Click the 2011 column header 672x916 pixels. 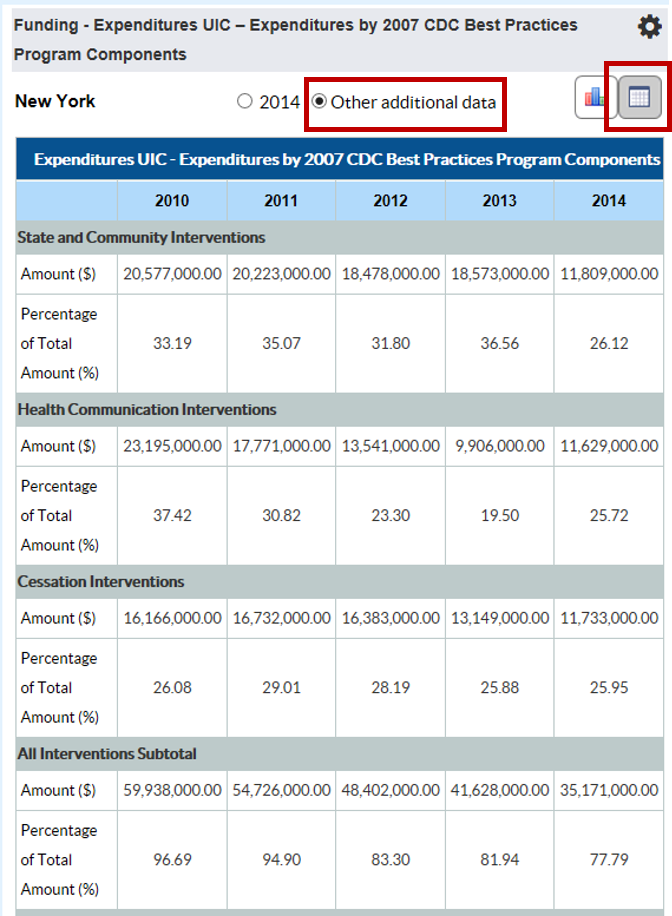[x=280, y=200]
